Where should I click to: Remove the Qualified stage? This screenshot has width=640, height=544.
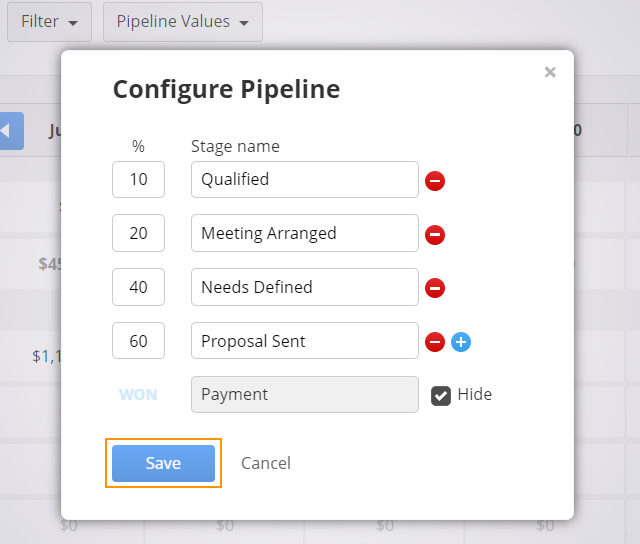click(x=435, y=181)
